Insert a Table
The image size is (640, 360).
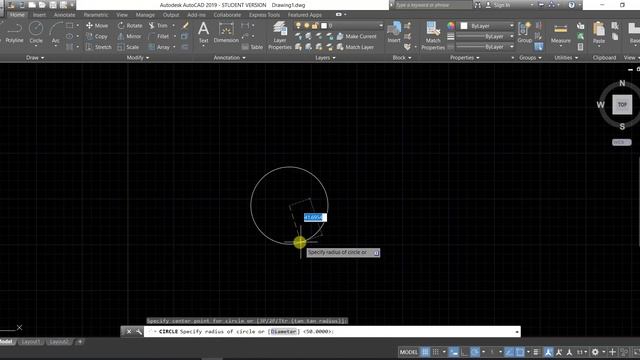click(252, 47)
